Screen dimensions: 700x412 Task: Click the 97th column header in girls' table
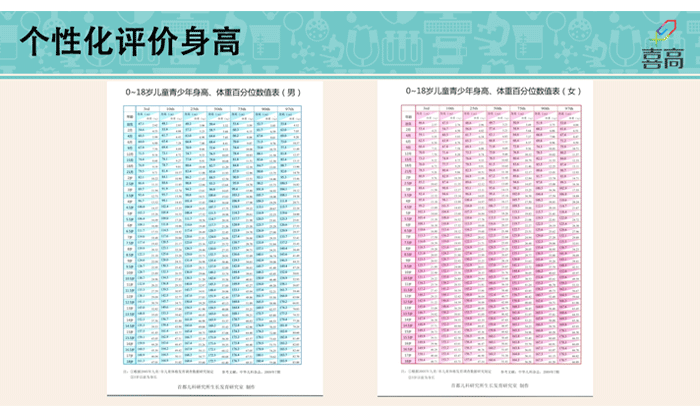point(569,108)
